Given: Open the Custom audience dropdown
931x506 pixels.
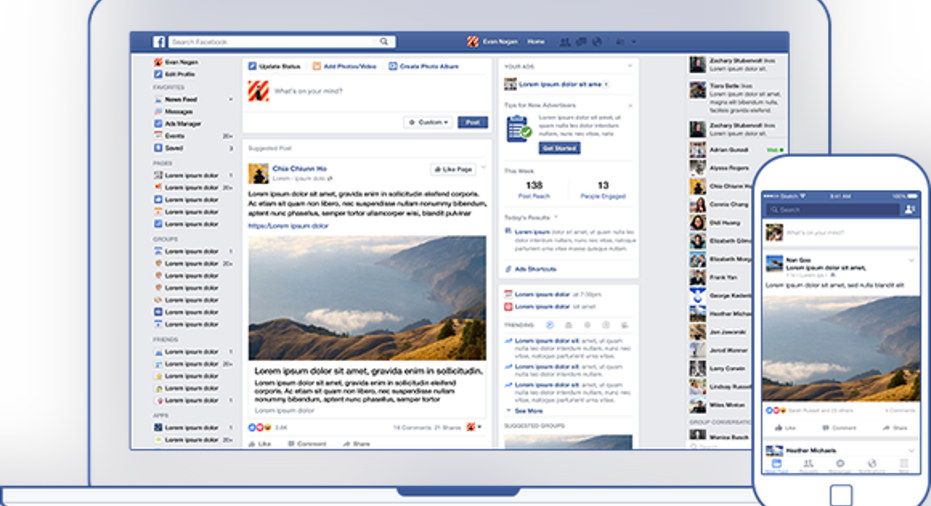Looking at the screenshot, I should (429, 122).
